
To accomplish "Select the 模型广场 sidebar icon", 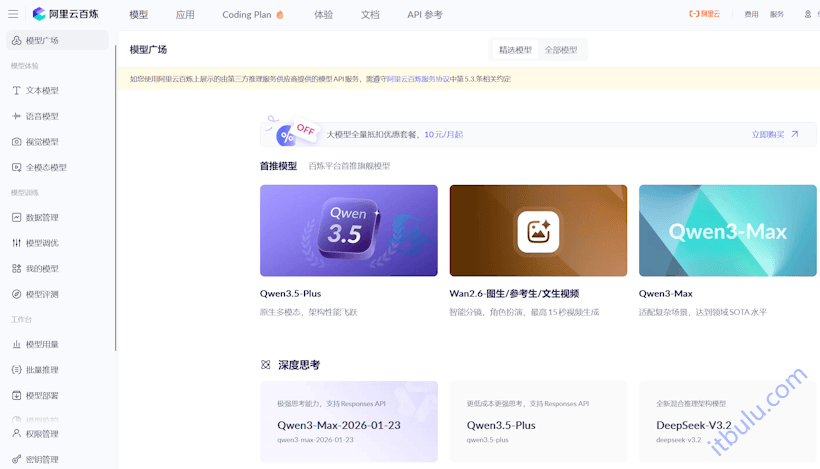I will (17, 40).
